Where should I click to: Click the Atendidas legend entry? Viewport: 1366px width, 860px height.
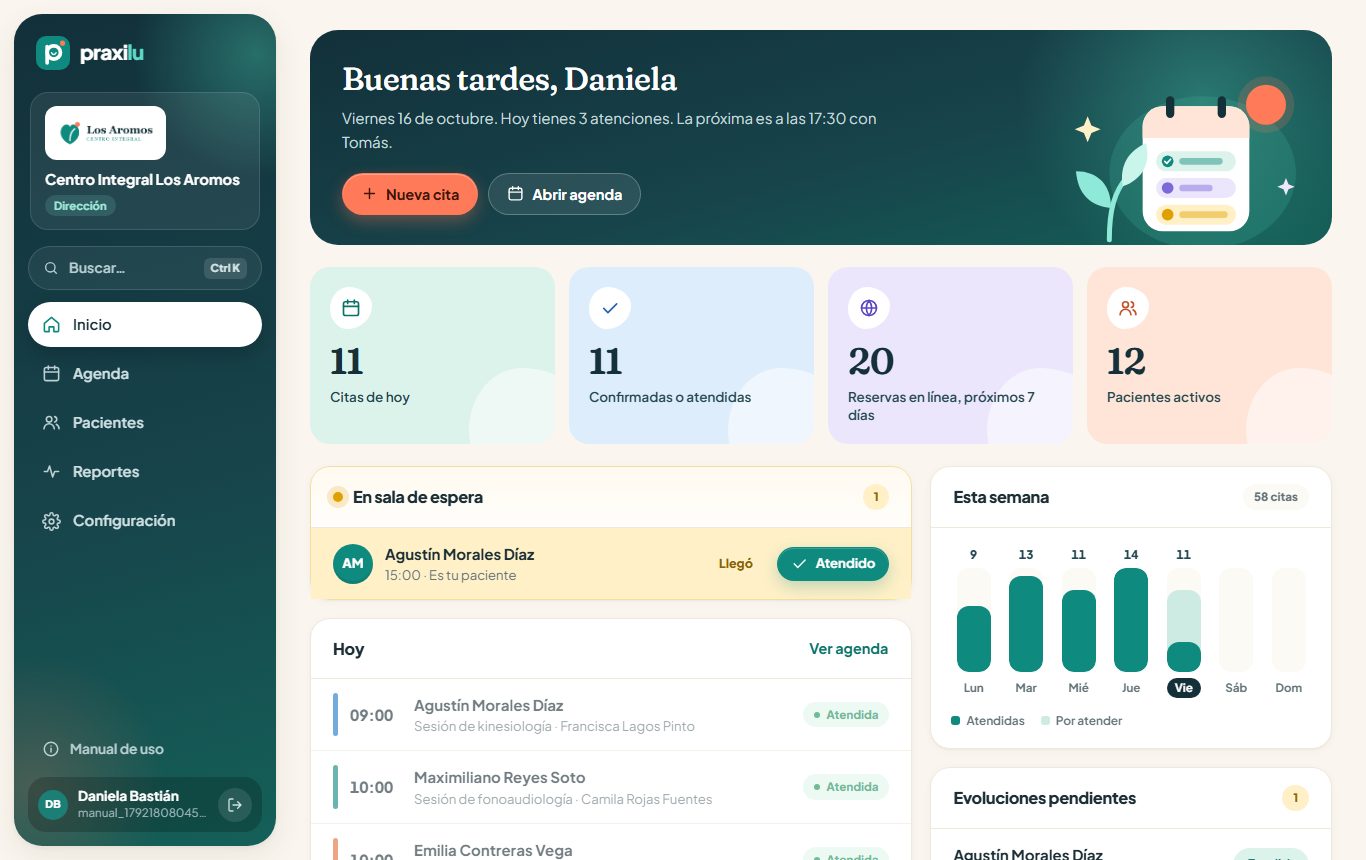coord(988,721)
